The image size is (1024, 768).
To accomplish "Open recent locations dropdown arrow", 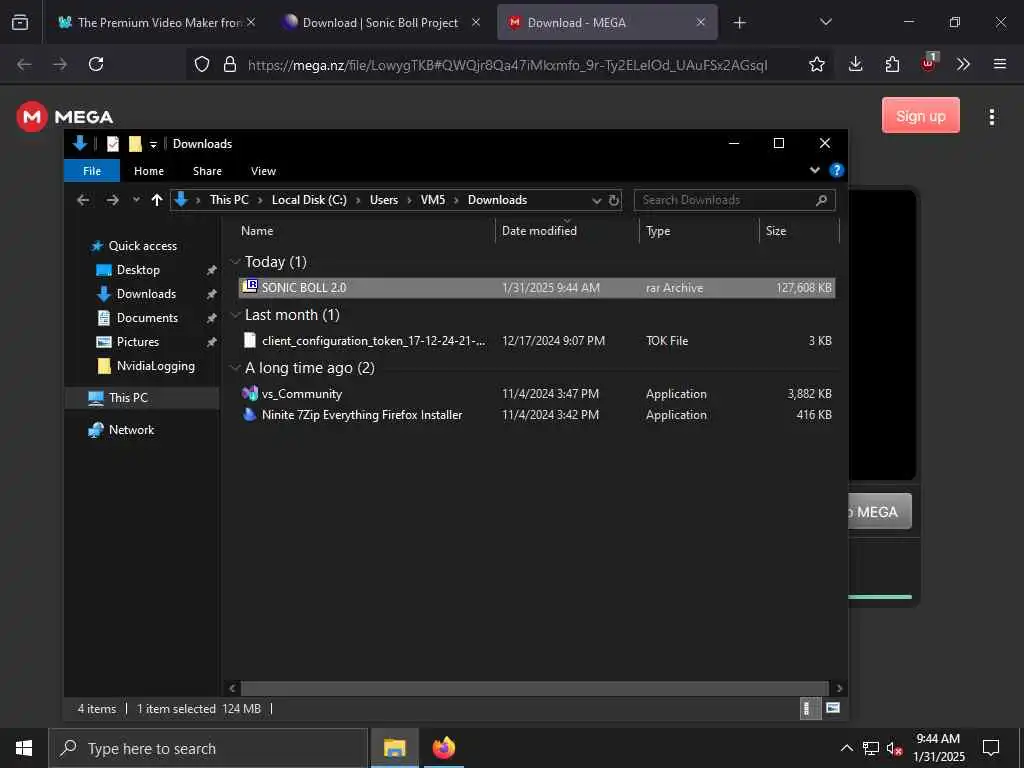I will click(136, 200).
